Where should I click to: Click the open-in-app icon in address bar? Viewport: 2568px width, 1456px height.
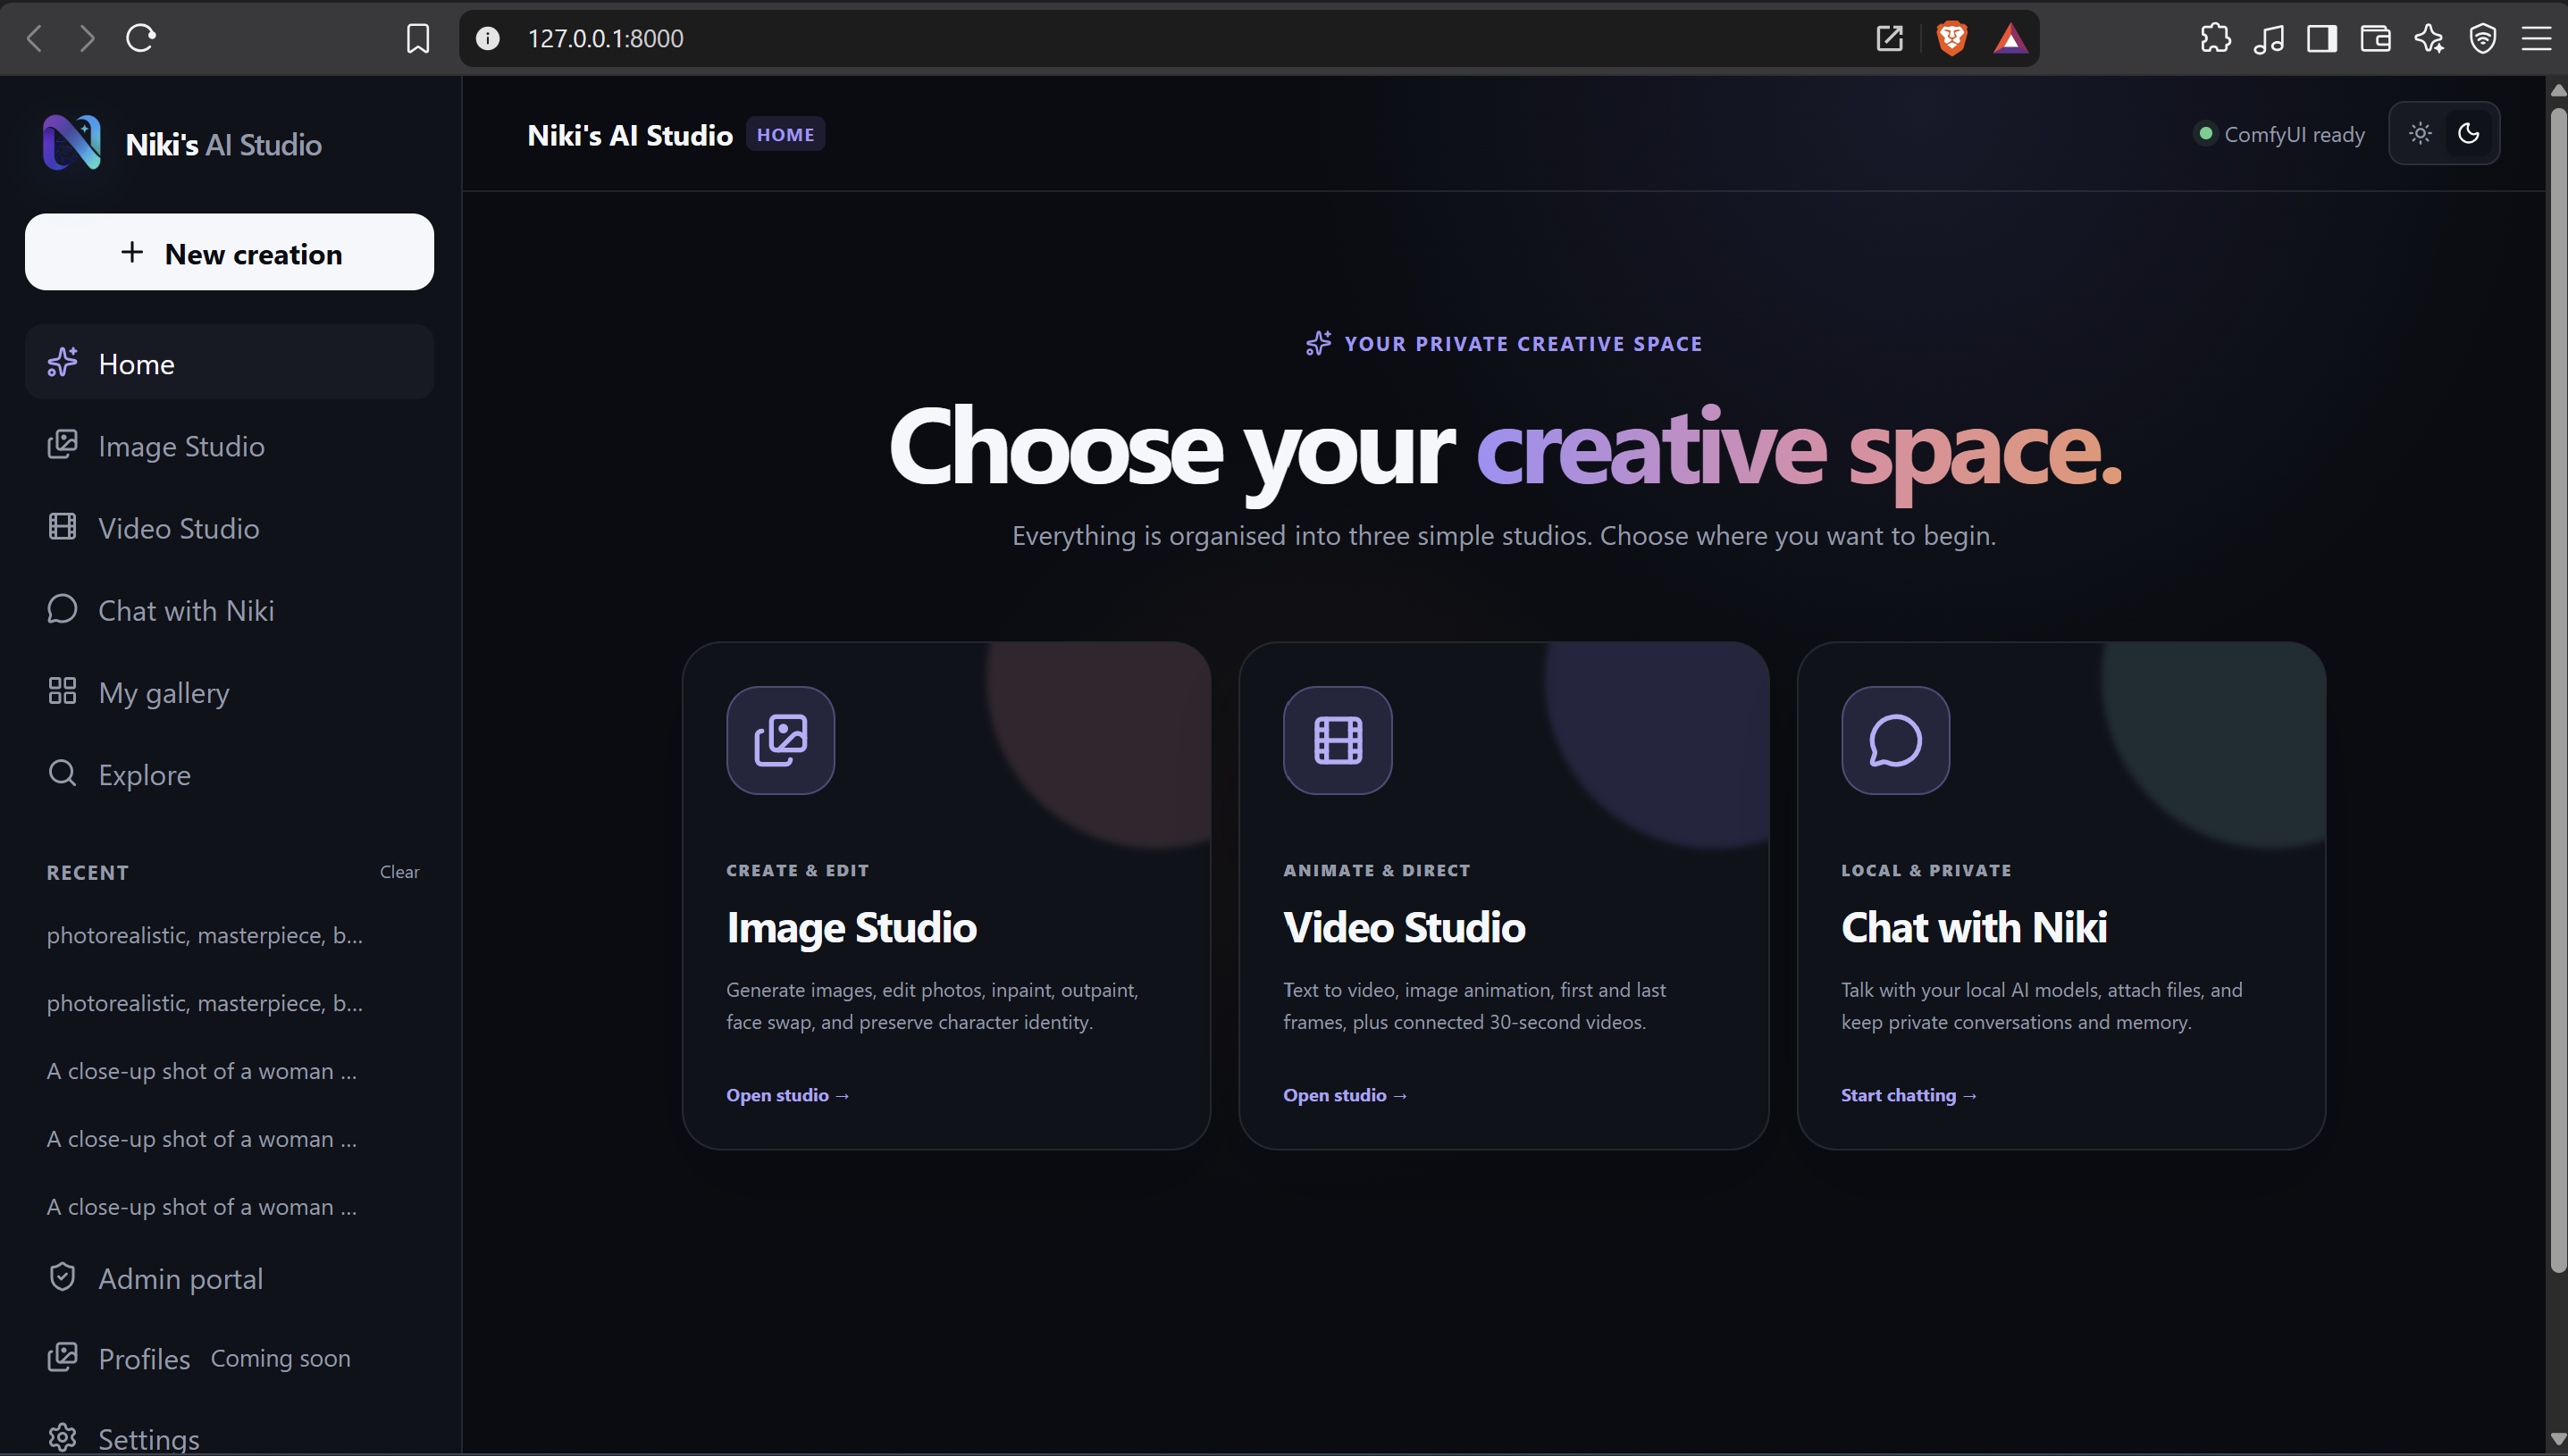[x=1889, y=38]
